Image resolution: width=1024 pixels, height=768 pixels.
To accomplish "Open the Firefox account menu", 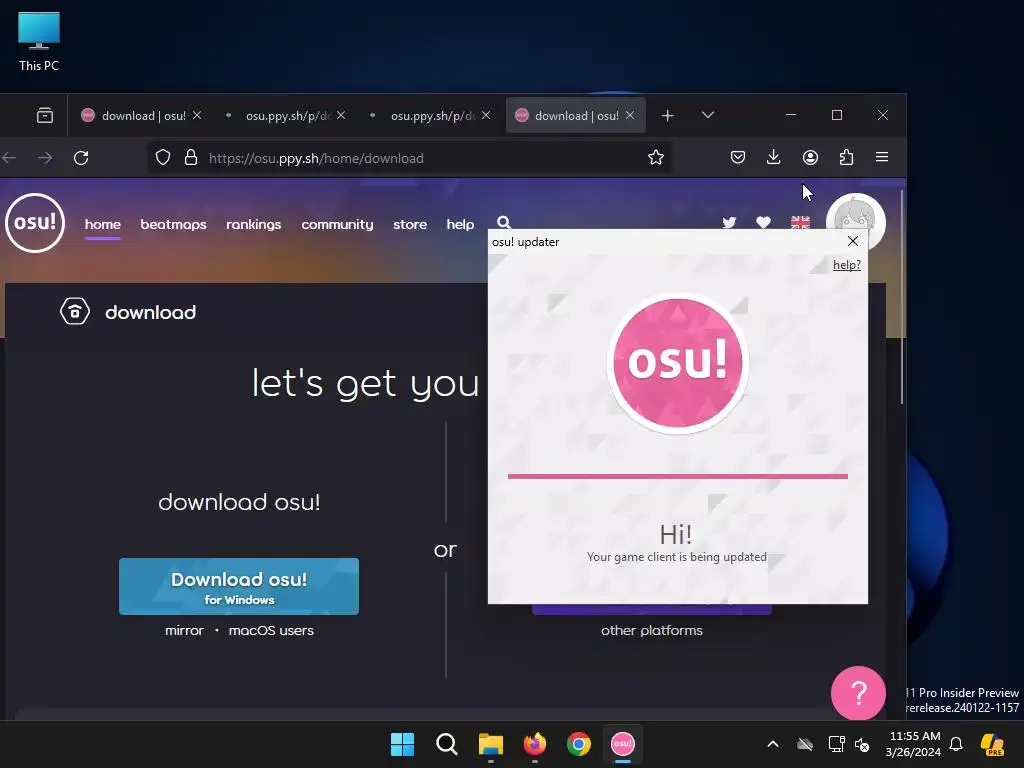I will click(x=810, y=157).
